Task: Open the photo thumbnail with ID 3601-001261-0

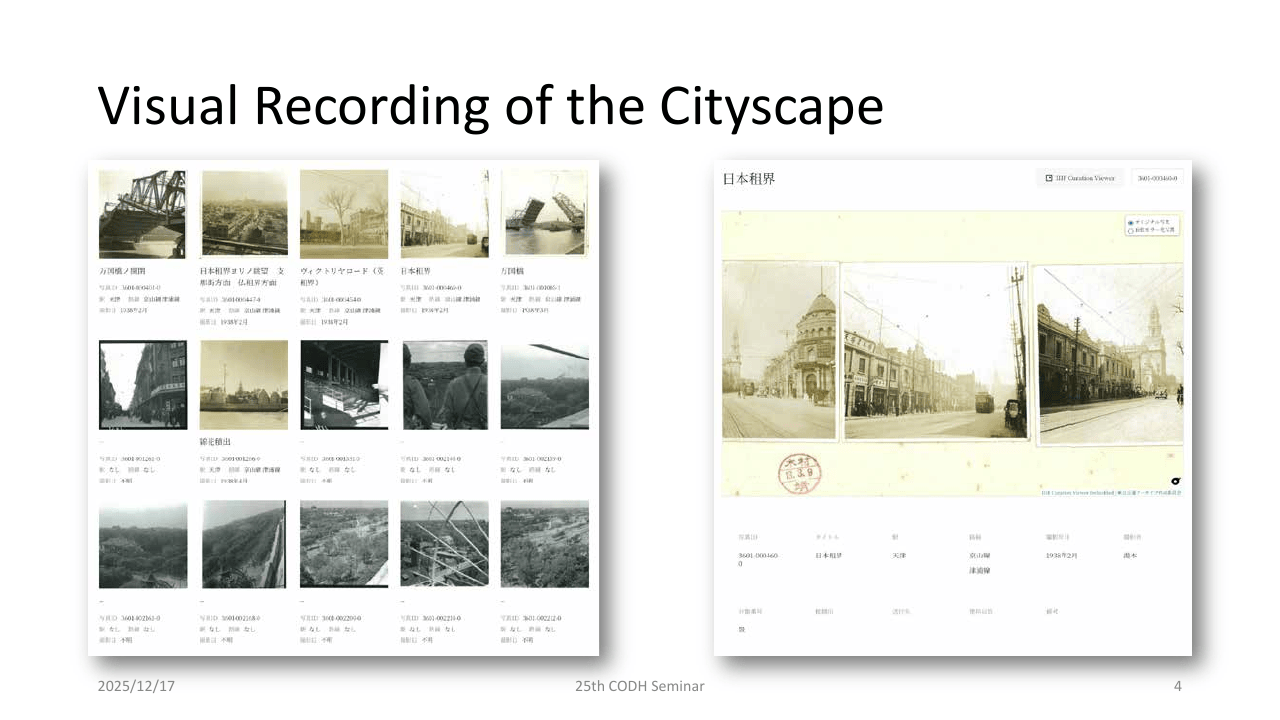Action: coord(142,385)
